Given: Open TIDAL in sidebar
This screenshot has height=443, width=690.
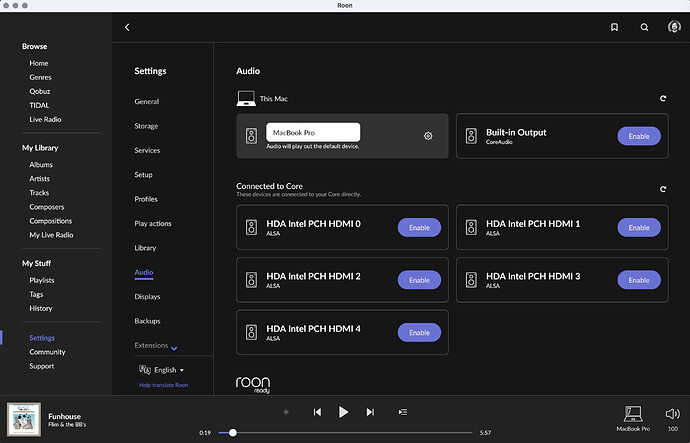Looking at the screenshot, I should coord(39,105).
